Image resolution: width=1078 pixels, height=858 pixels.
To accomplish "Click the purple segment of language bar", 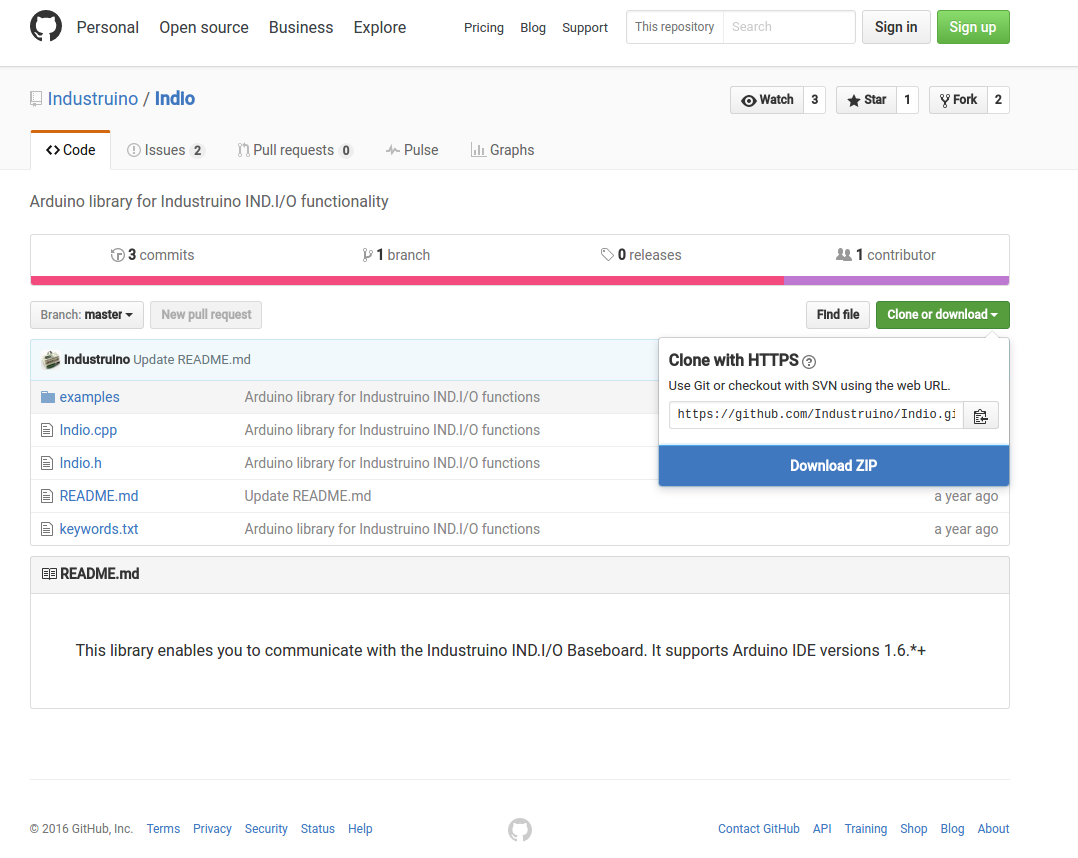I will [896, 280].
